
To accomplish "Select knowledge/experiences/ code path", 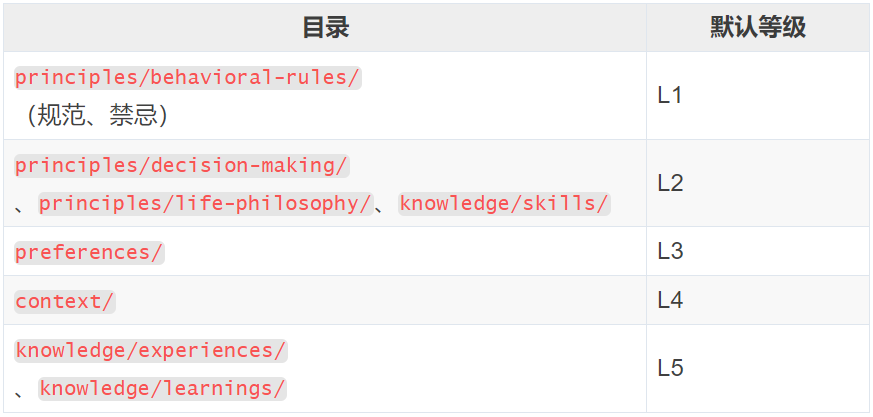I will click(x=151, y=351).
